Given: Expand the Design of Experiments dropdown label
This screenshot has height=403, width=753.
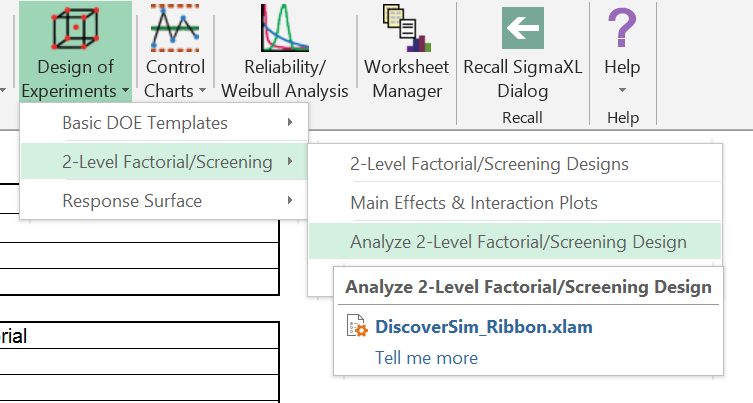Looking at the screenshot, I should pyautogui.click(x=76, y=79).
